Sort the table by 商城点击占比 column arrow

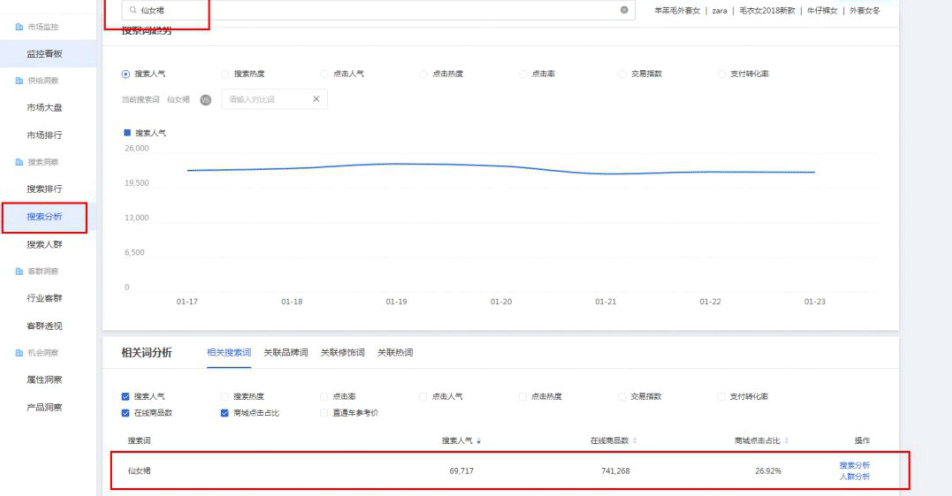(x=785, y=441)
